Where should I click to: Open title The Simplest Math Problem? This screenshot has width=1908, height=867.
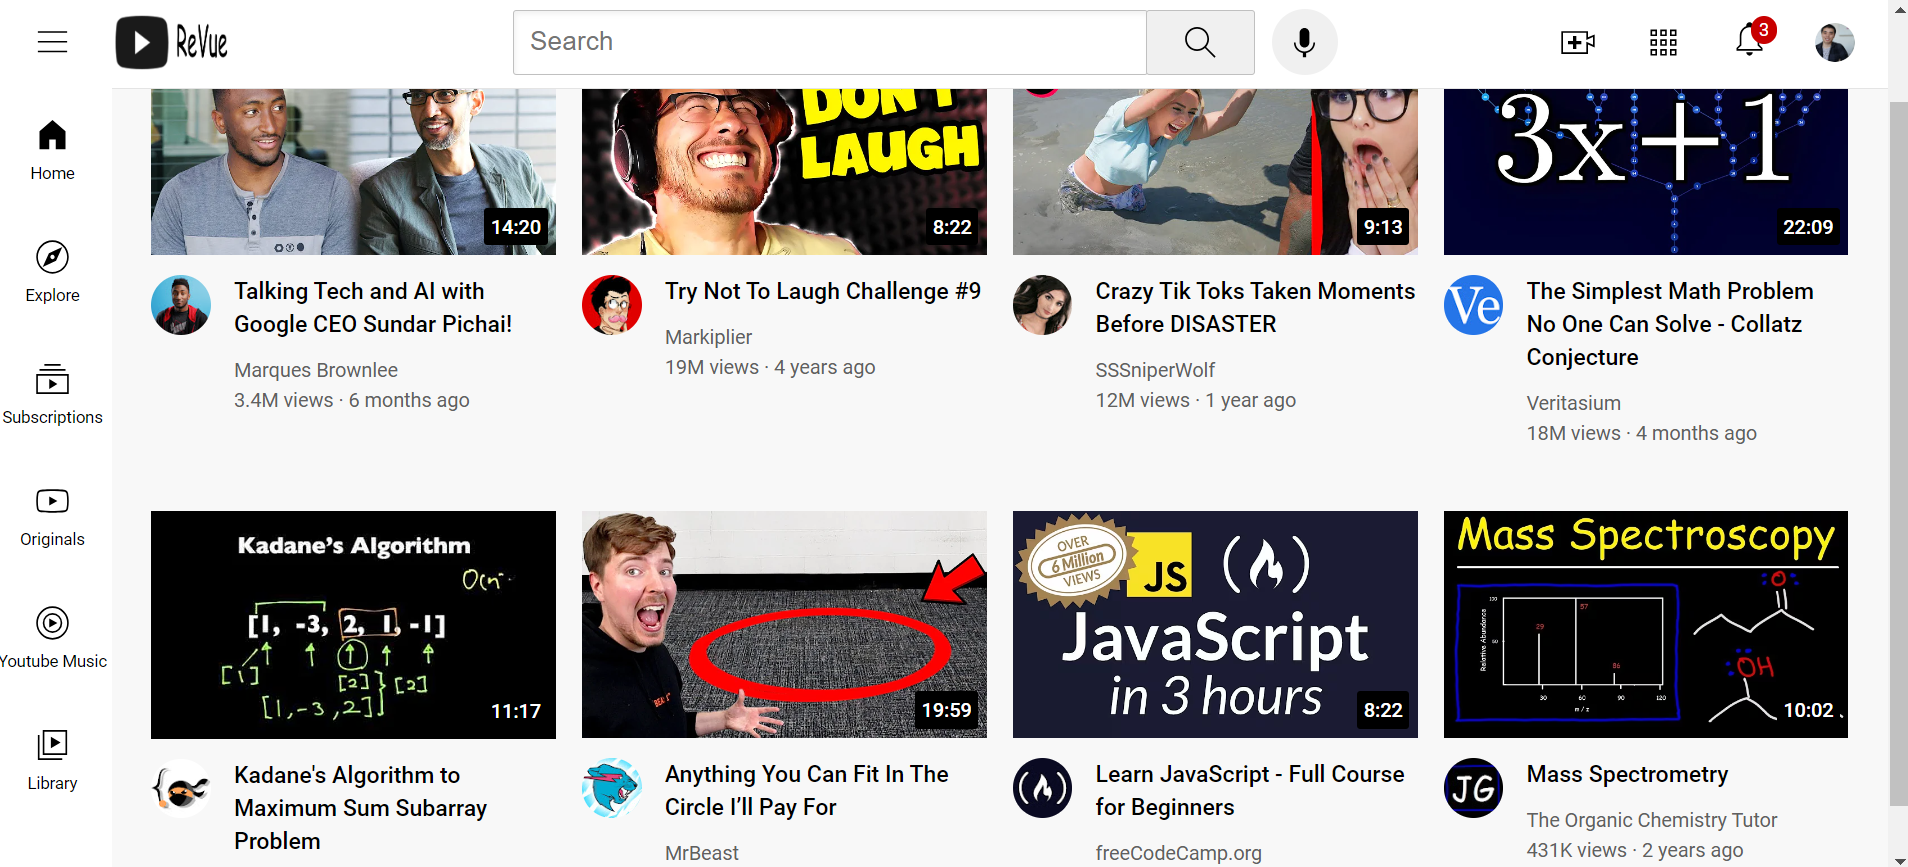pos(1670,324)
